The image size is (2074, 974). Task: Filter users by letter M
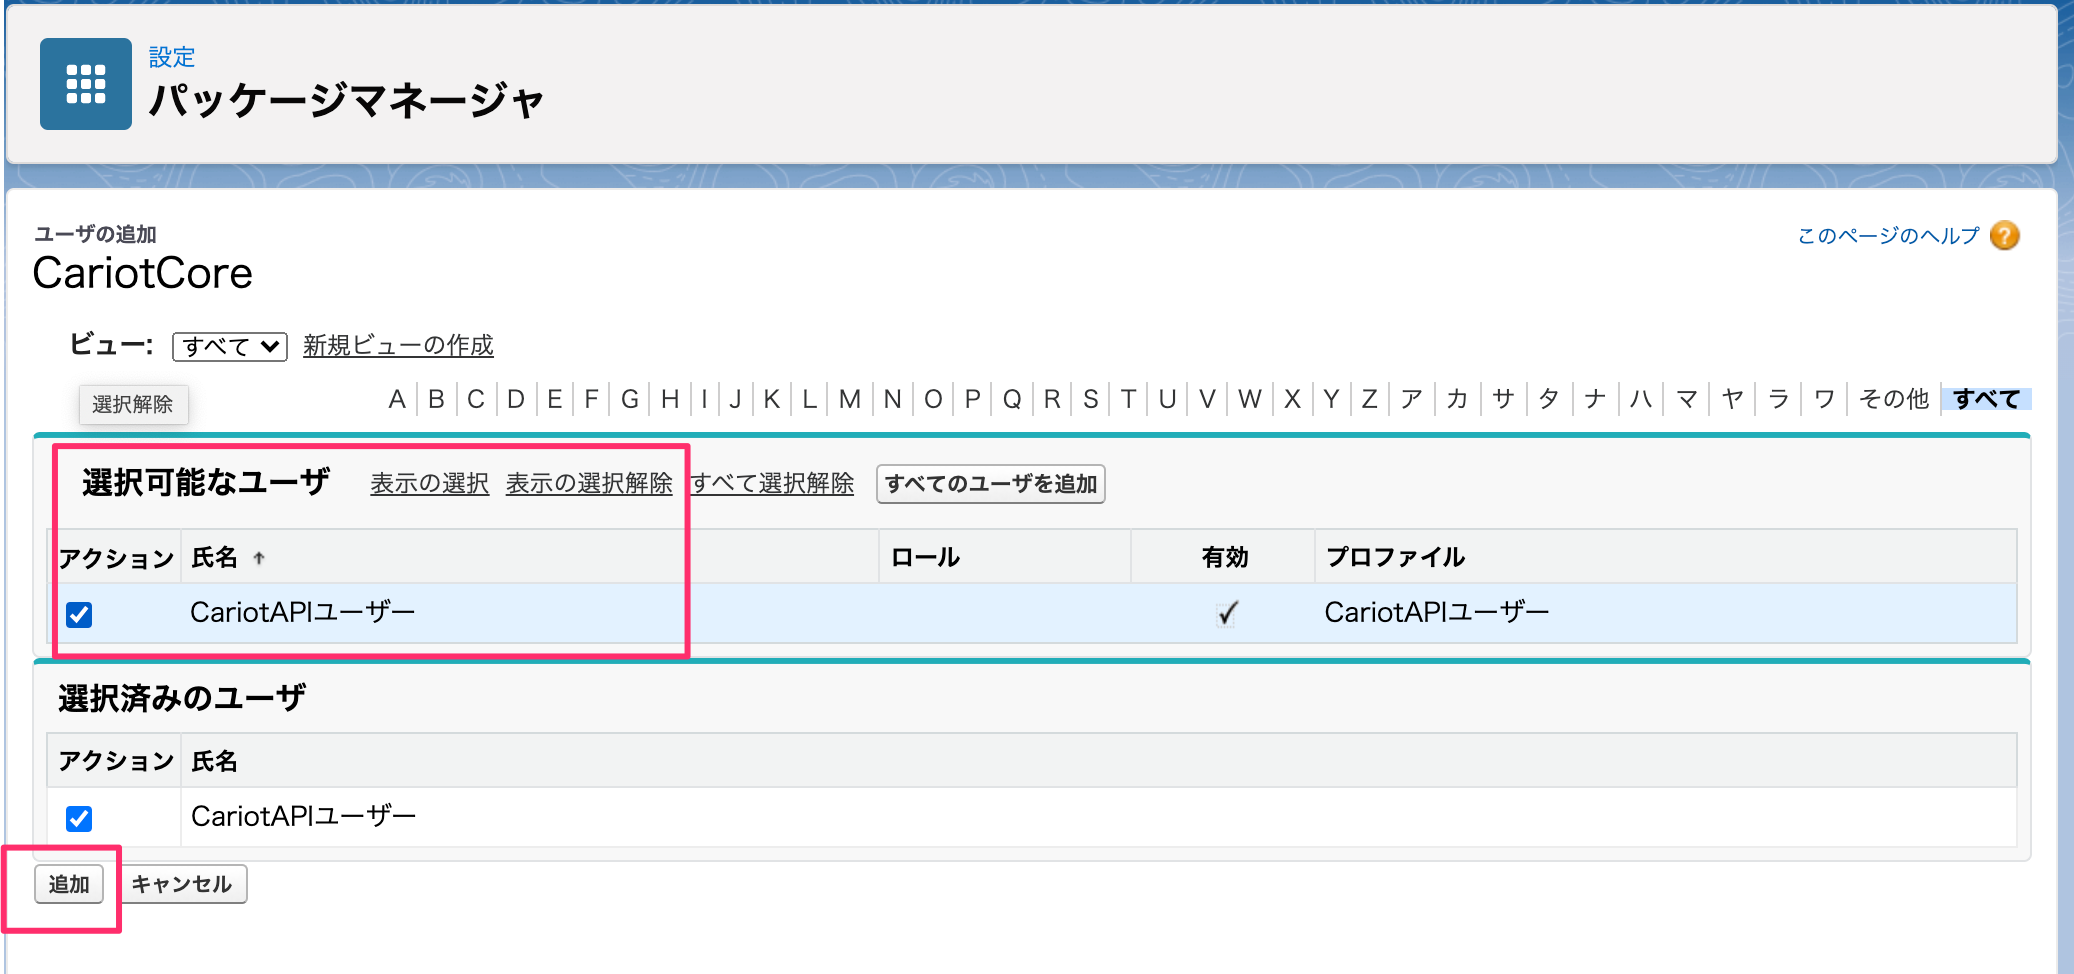(x=850, y=399)
